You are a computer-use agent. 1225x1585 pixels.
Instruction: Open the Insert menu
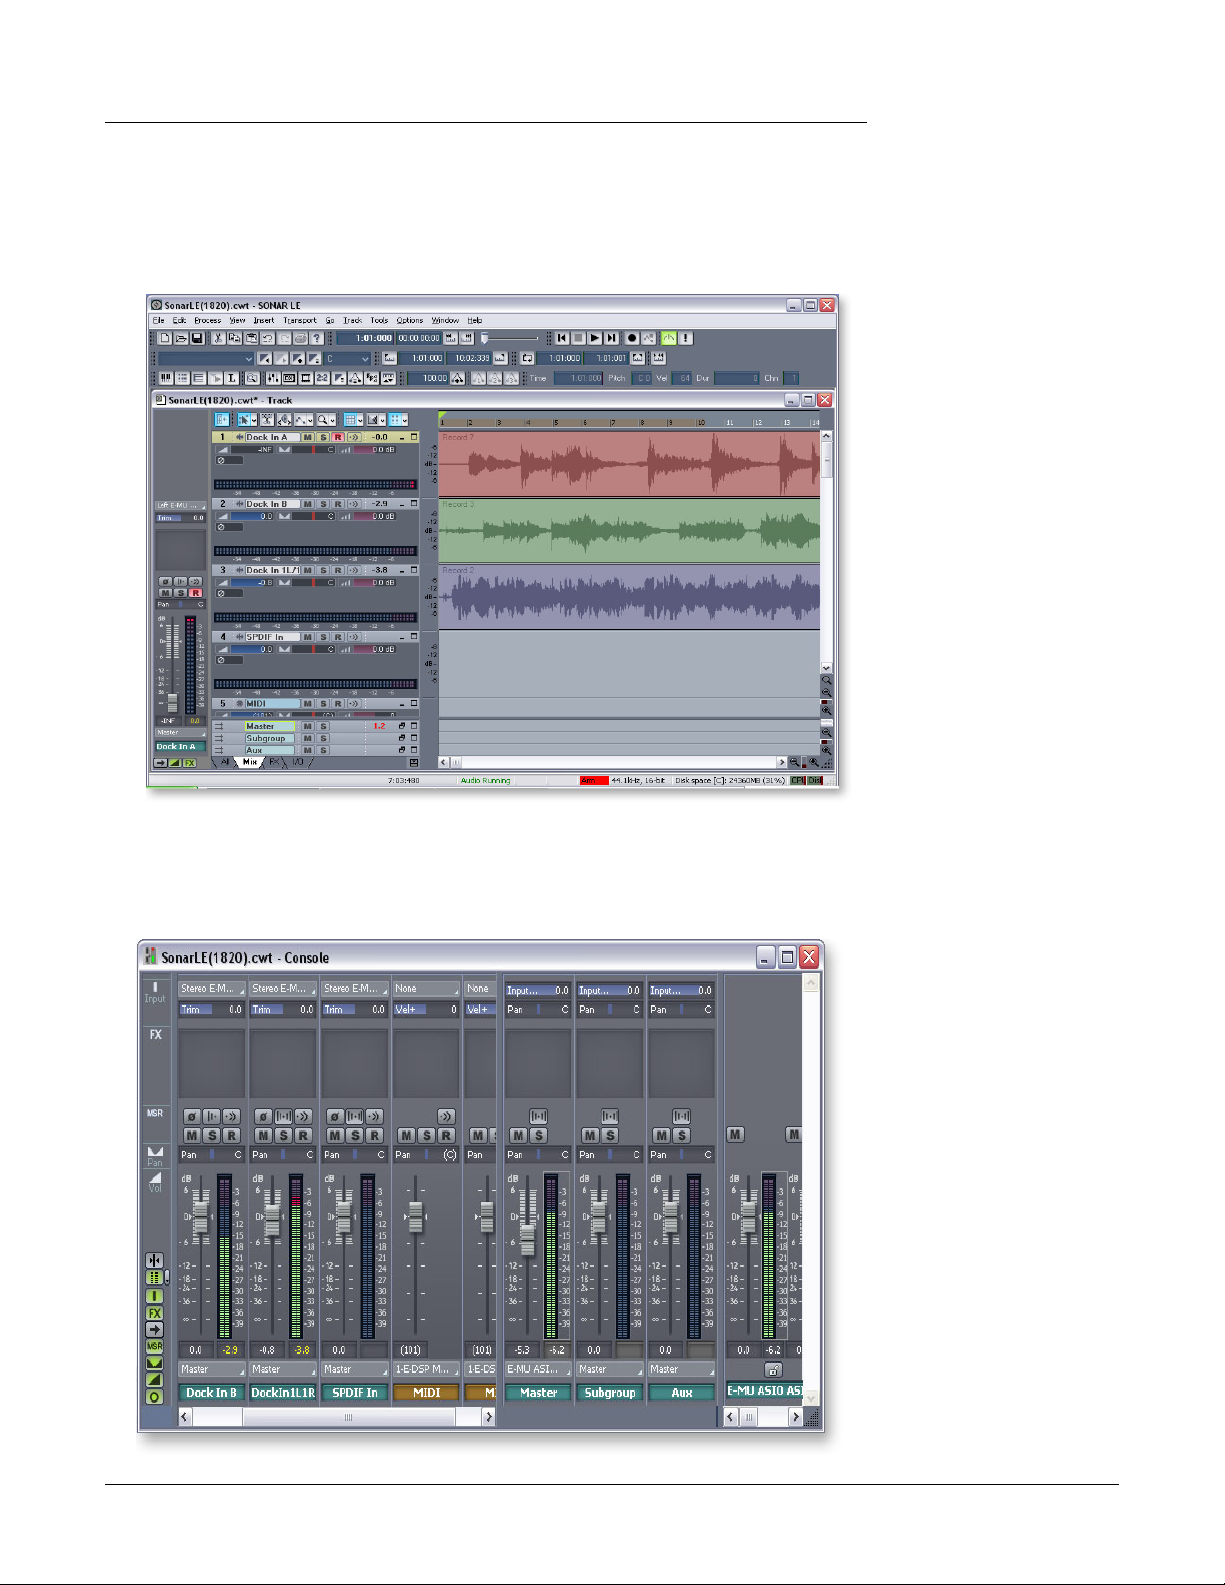tap(264, 321)
